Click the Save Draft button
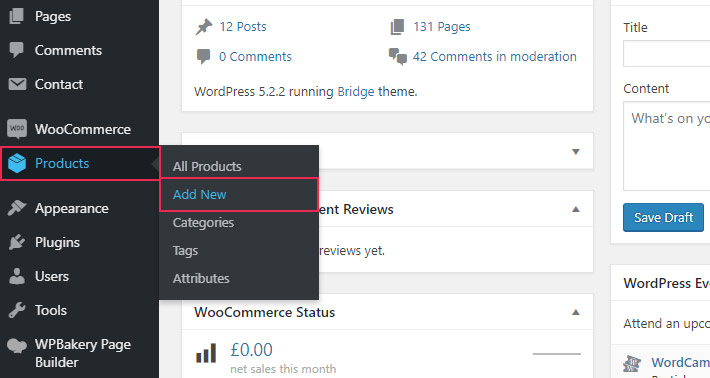710x378 pixels. coord(663,217)
